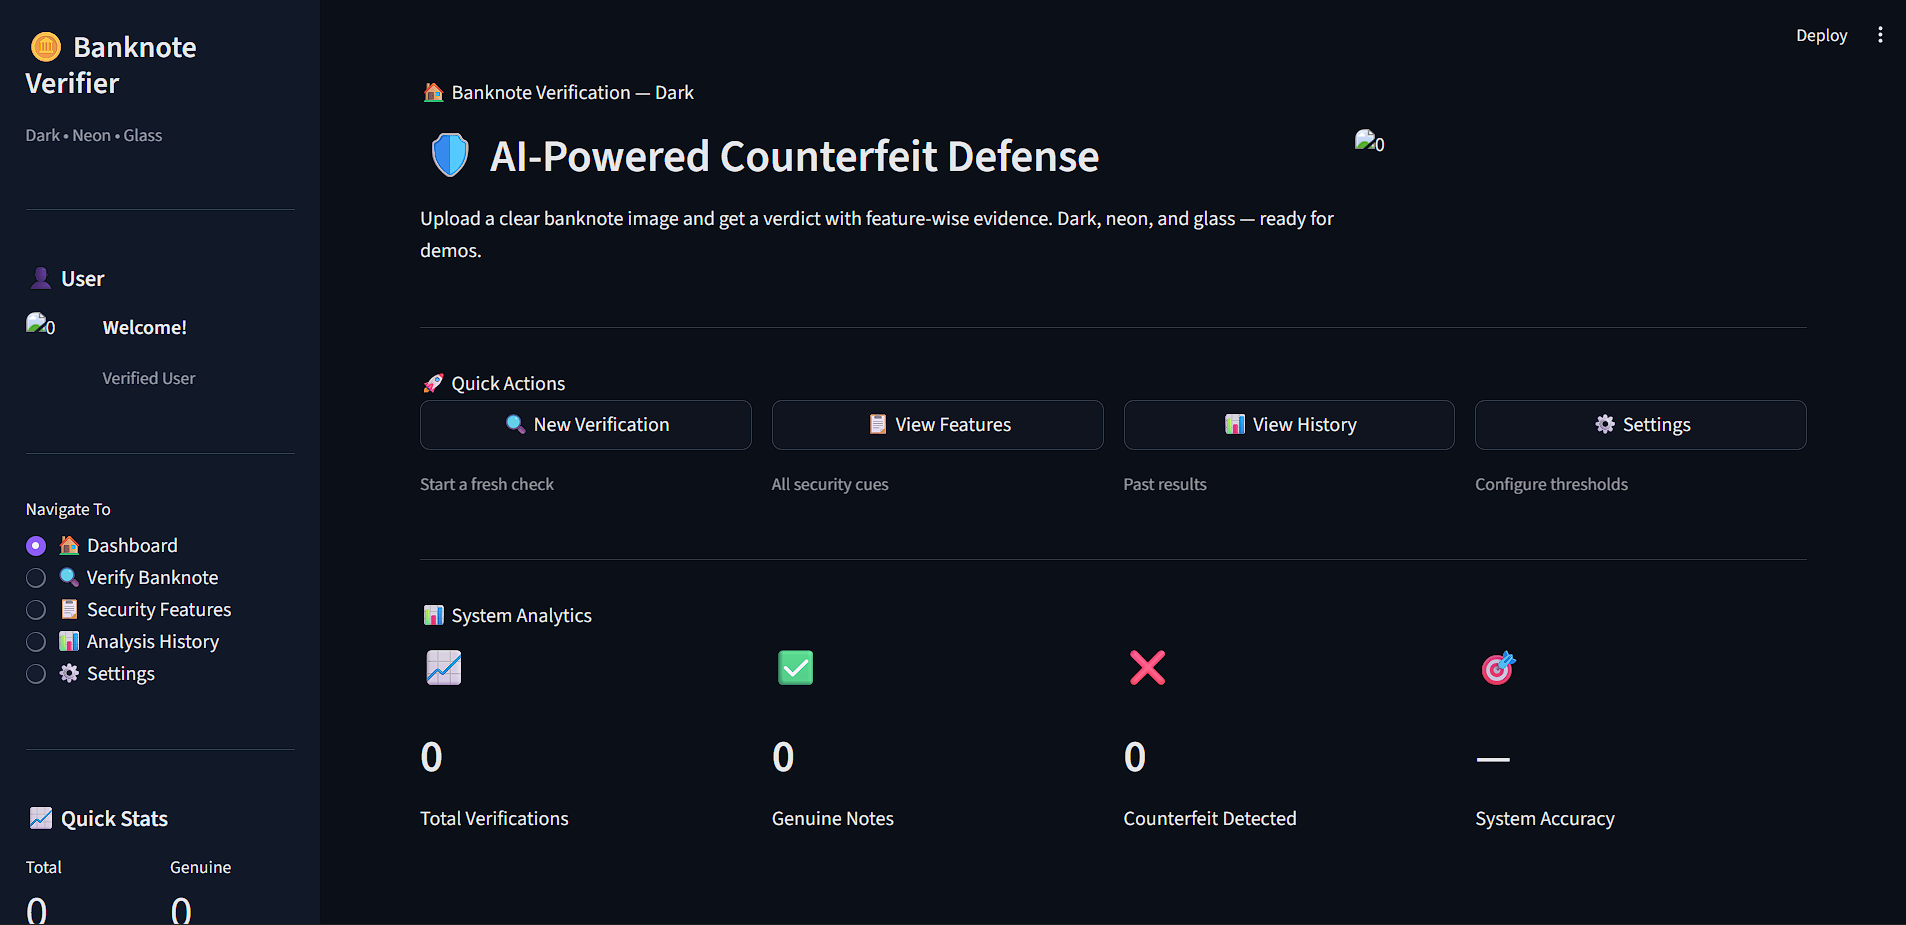Click the 'Counterfeit Detected' label

pyautogui.click(x=1210, y=818)
